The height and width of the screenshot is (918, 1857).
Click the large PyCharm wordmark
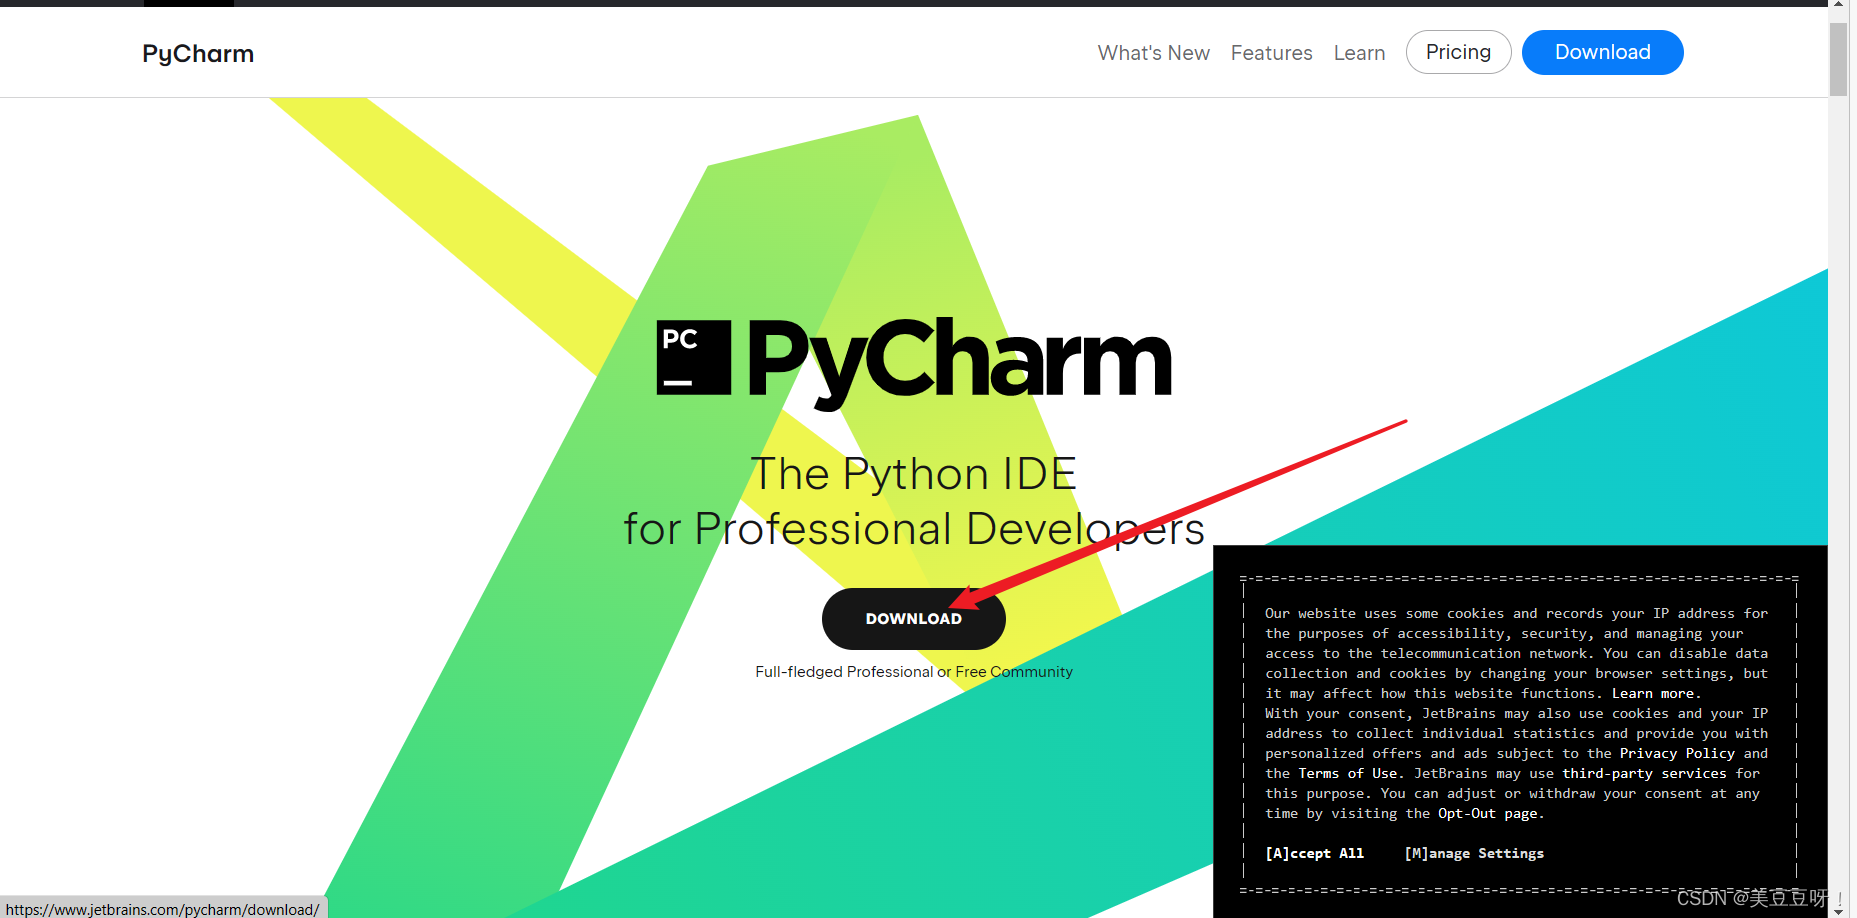pos(959,362)
